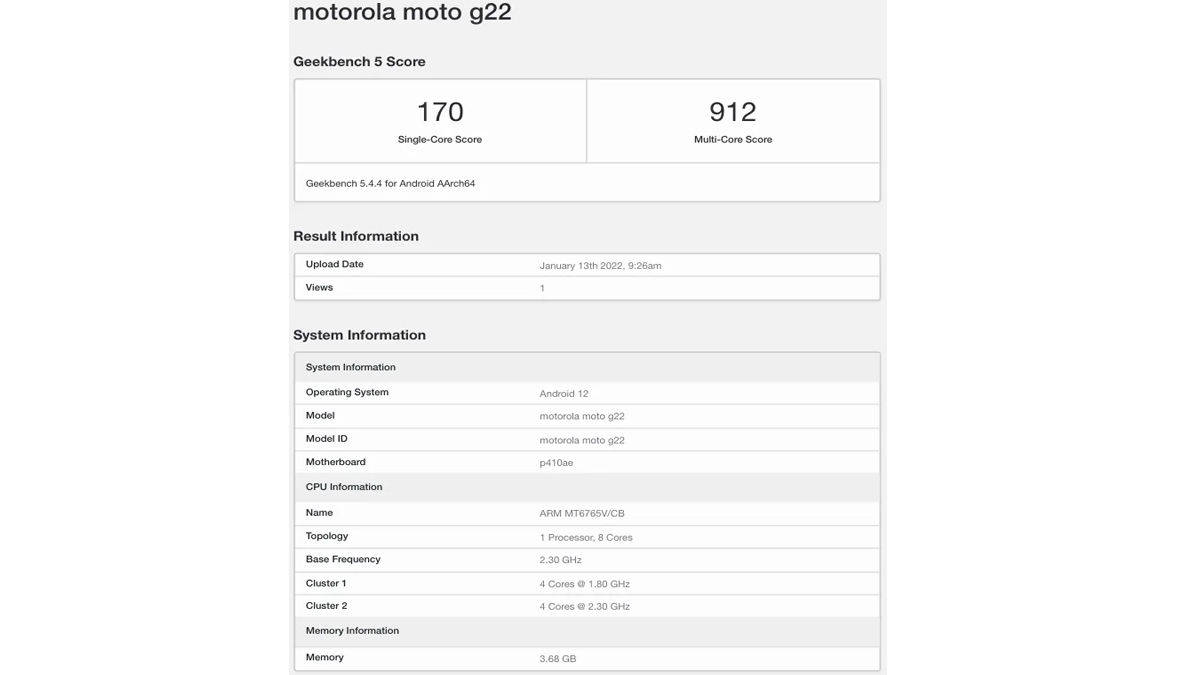The image size is (1200, 675).
Task: Click the motorola moto g22 page title
Action: coord(402,12)
